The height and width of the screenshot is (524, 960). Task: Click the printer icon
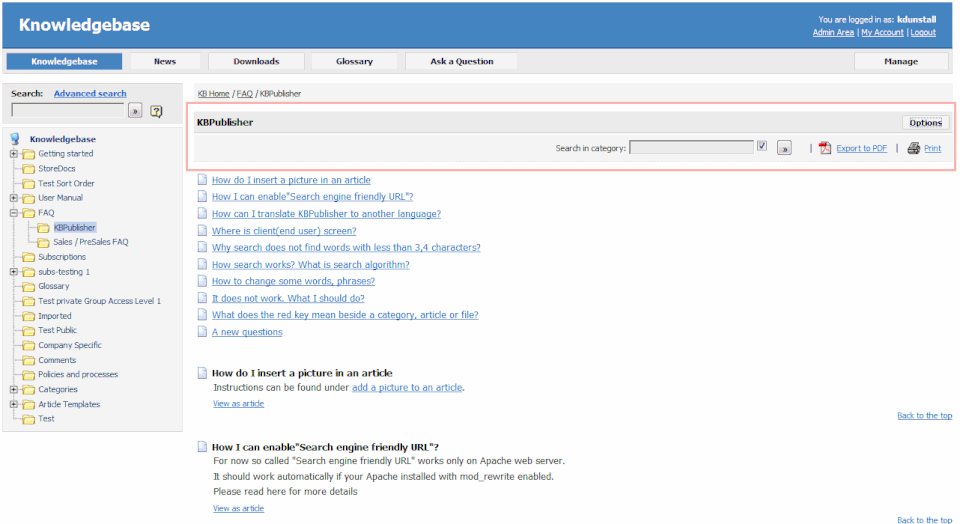pos(913,148)
